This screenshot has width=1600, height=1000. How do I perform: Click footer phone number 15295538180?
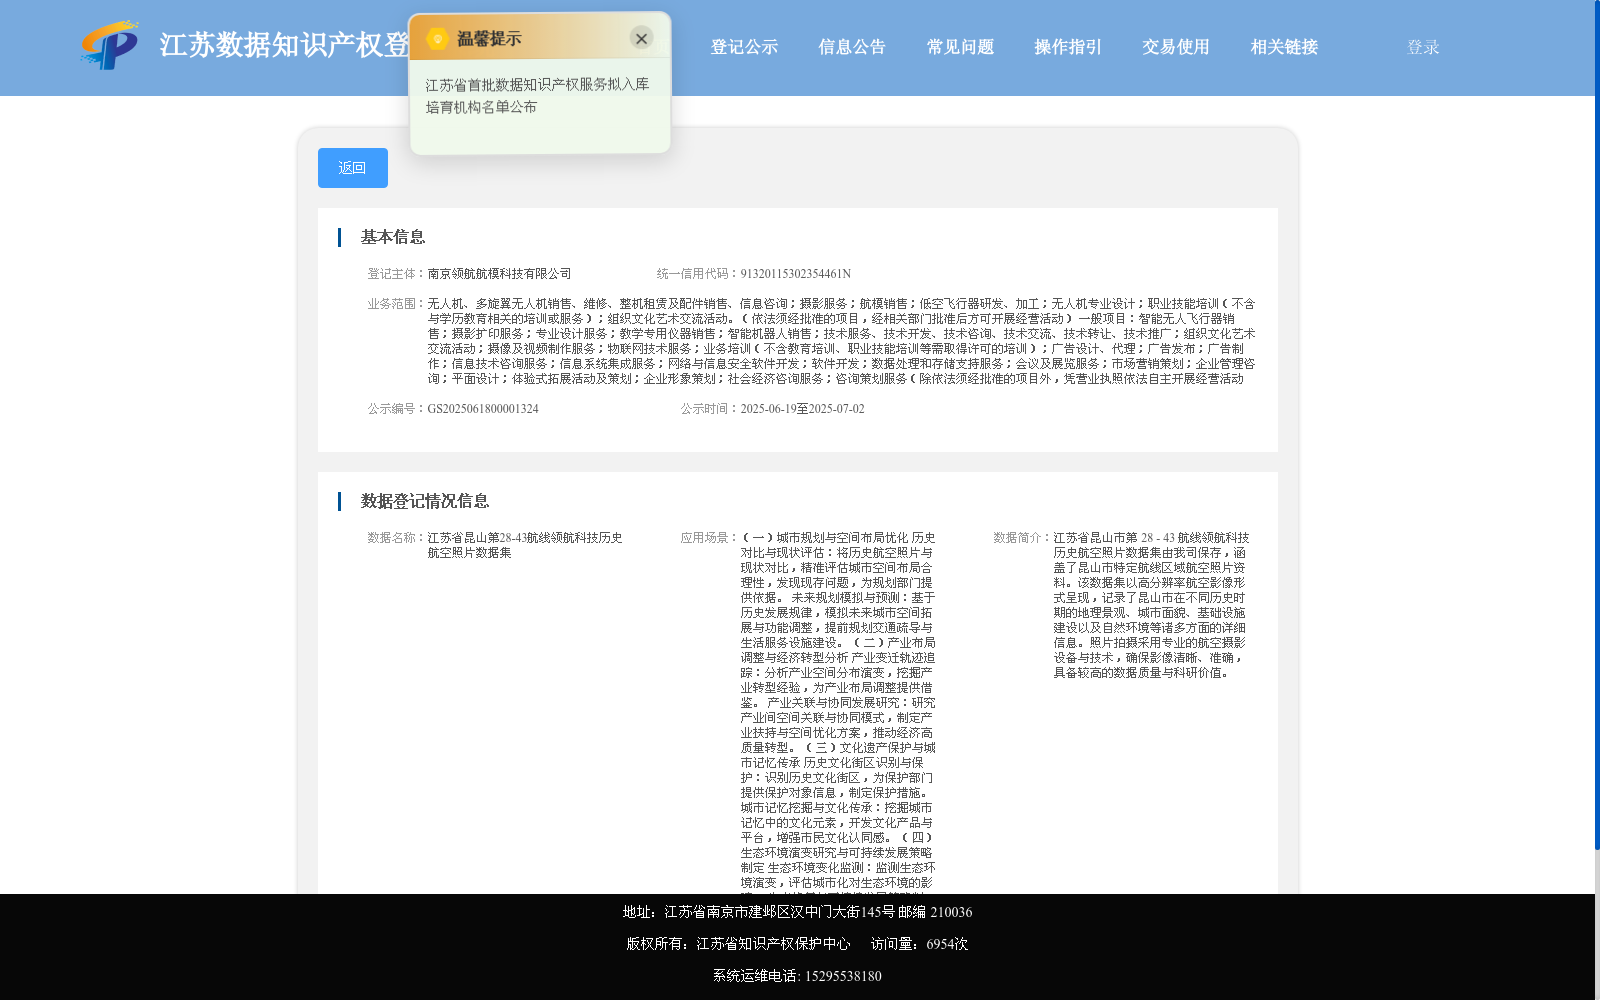[x=843, y=976]
